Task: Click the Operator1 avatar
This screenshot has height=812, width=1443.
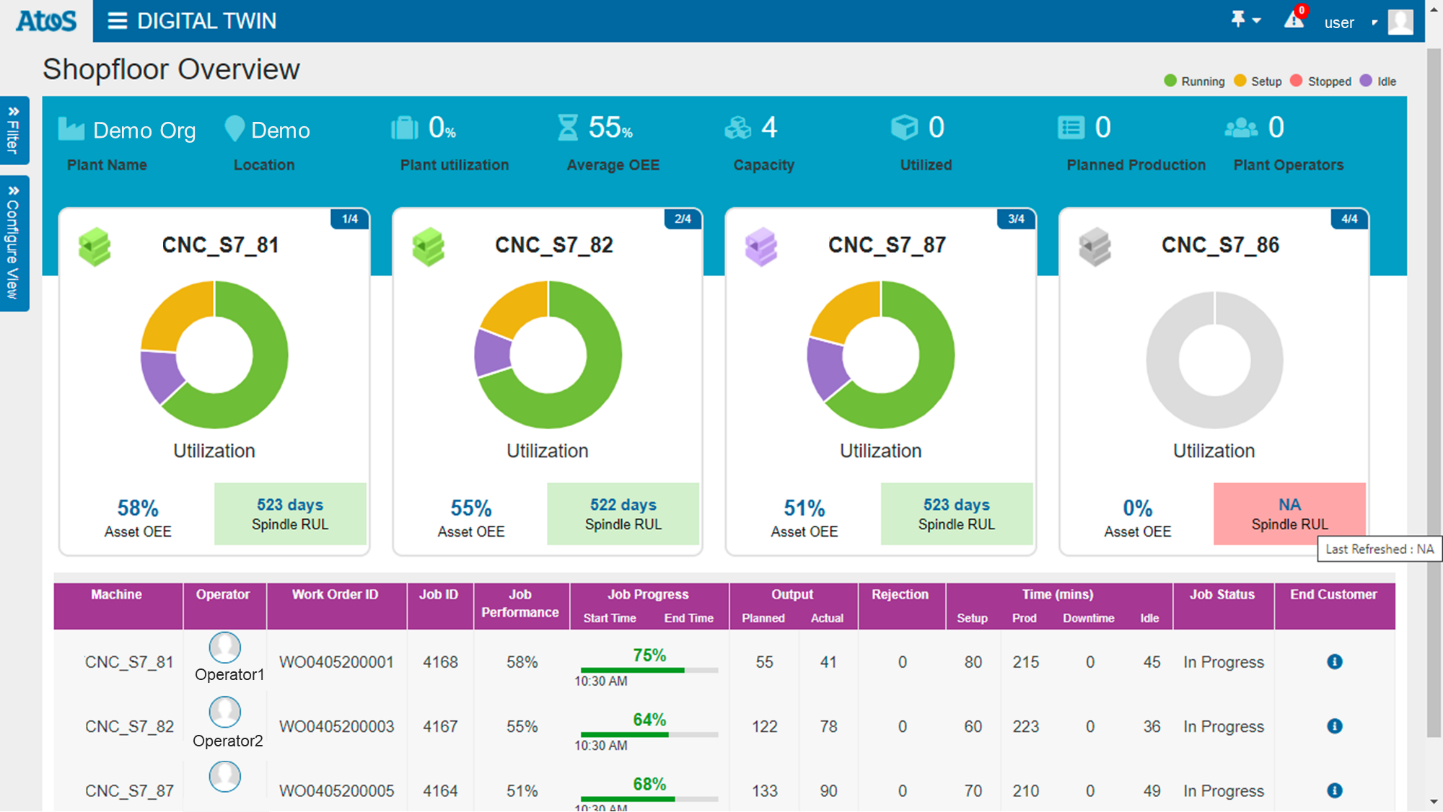Action: point(225,648)
